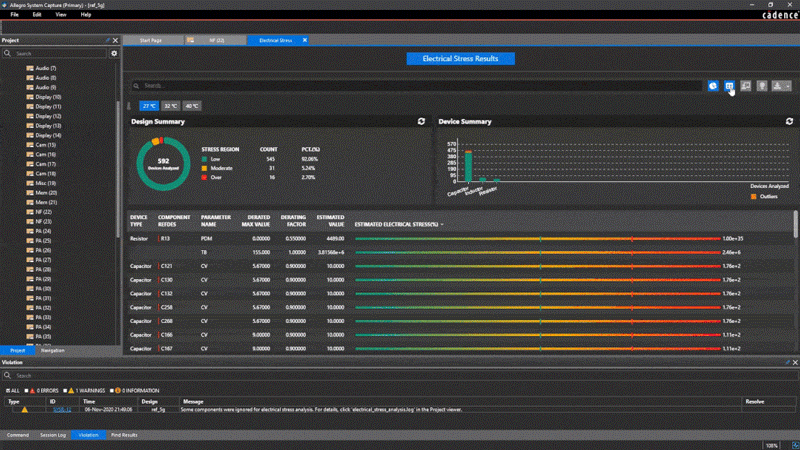Click the zoom fit icon in status bar
Image resolution: width=800 pixels, height=450 pixels.
(795, 445)
